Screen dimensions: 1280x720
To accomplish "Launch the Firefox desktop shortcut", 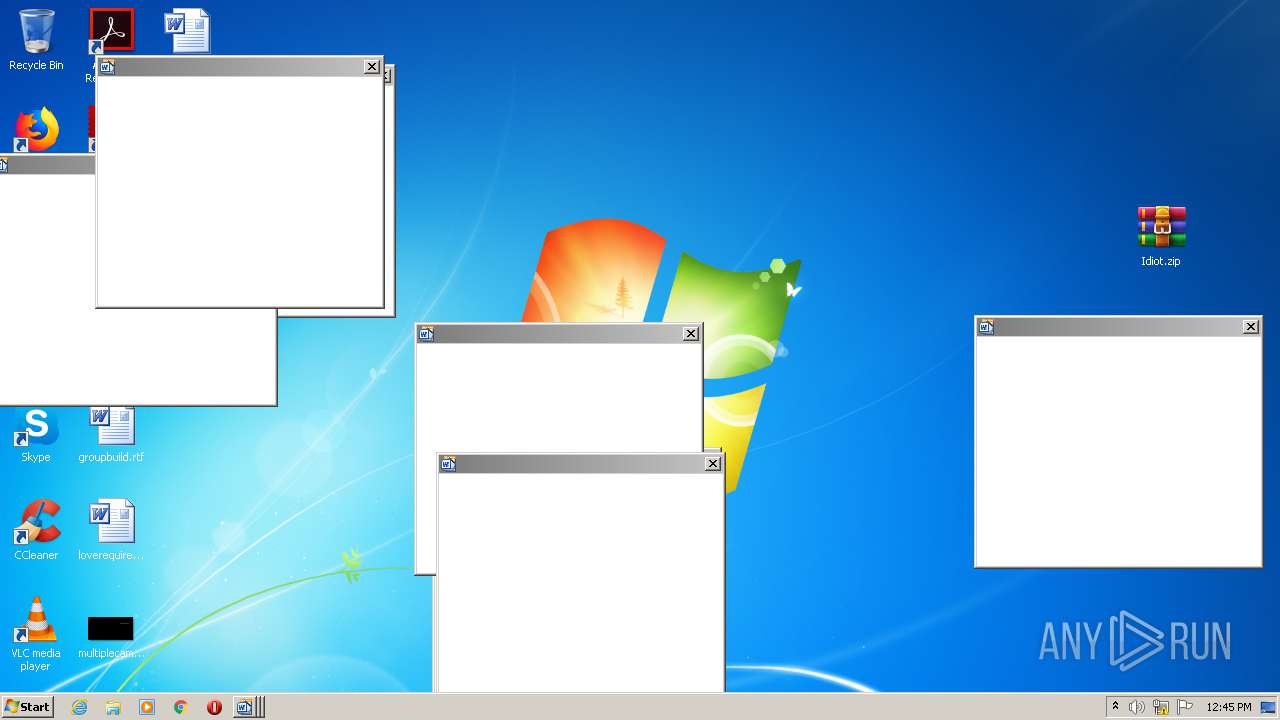I will 37,130.
